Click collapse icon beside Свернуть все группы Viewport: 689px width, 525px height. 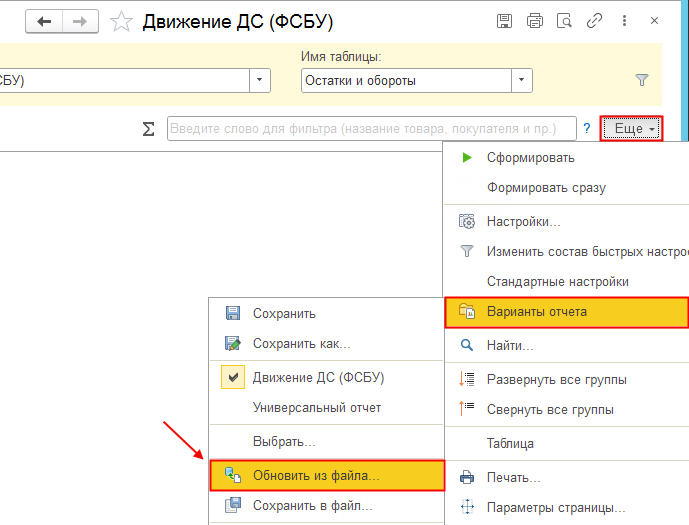coord(467,409)
